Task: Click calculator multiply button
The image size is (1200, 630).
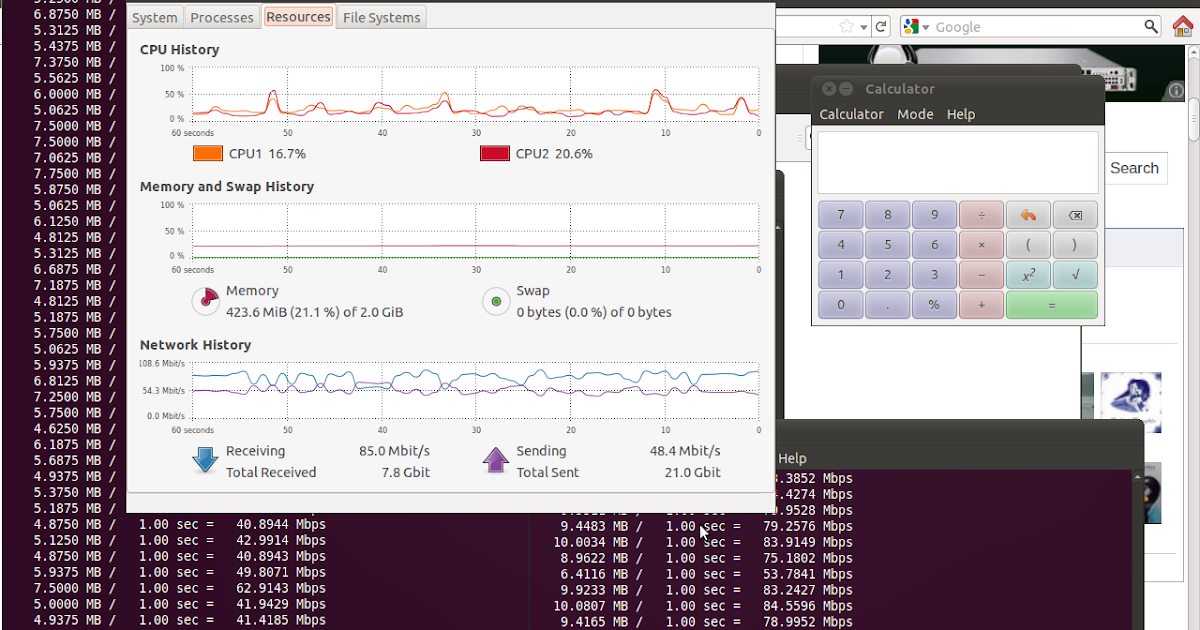Action: (x=981, y=245)
